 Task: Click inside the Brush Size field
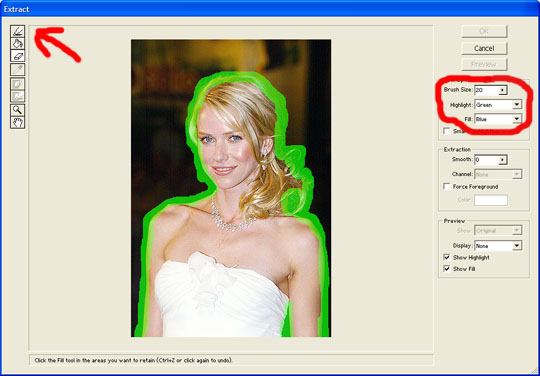(486, 90)
